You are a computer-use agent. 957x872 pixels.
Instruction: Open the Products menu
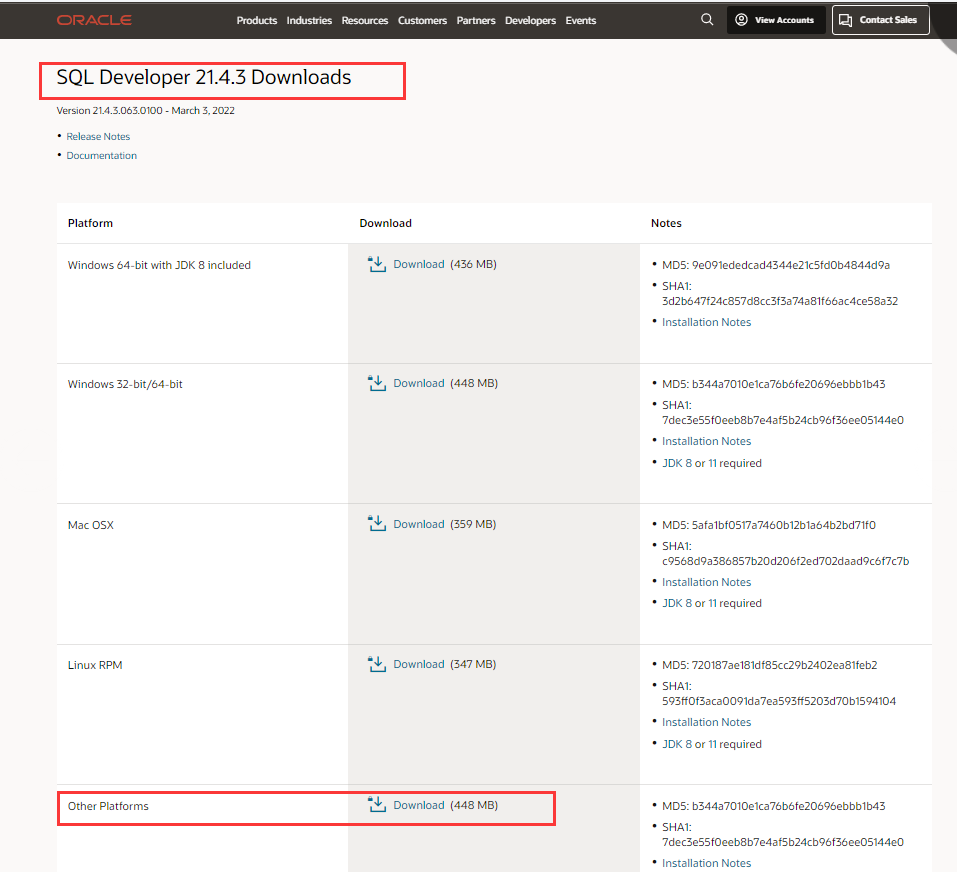point(257,20)
